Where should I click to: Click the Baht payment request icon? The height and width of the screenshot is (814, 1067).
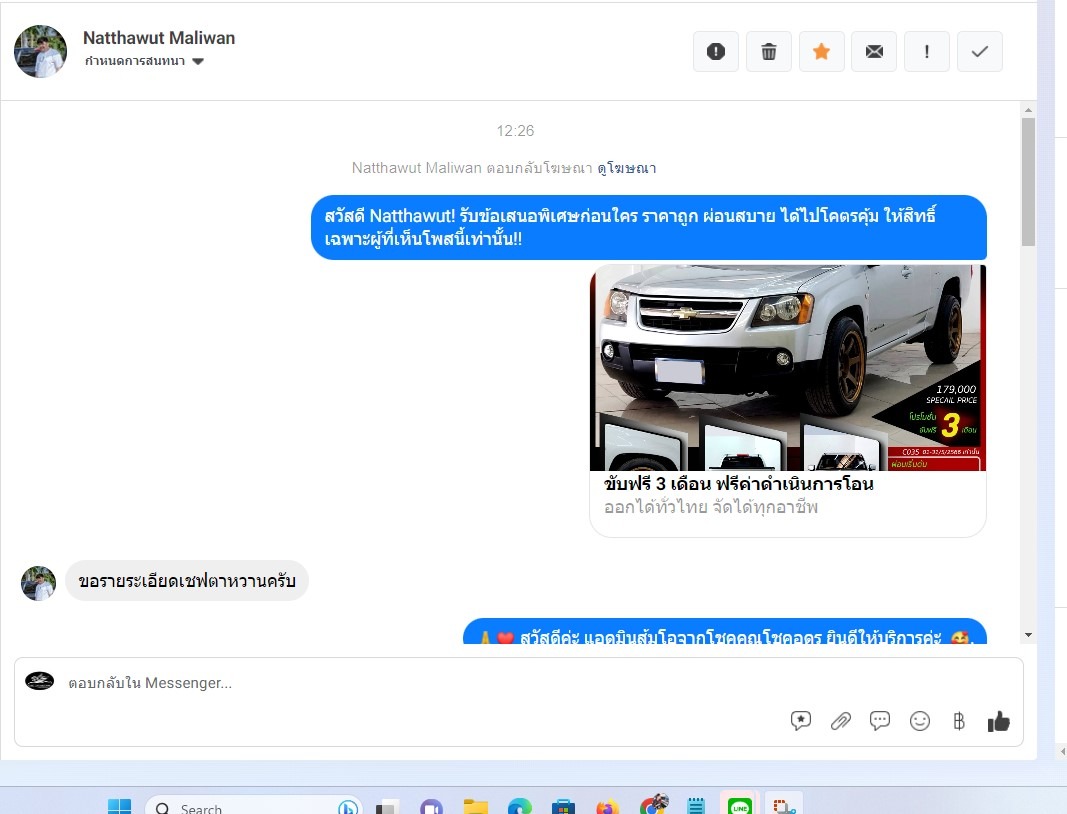[x=959, y=721]
